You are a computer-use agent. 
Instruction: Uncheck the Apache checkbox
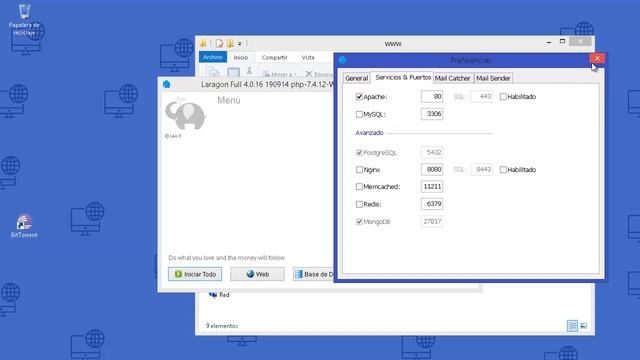(x=359, y=97)
